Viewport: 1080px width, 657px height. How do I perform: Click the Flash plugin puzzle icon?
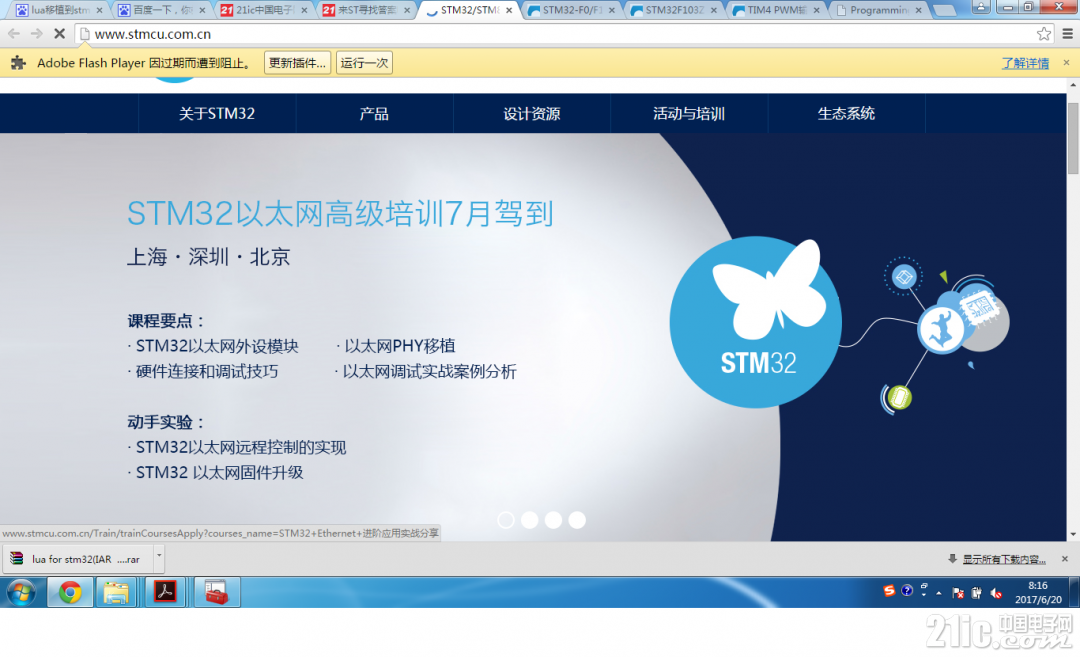point(18,63)
